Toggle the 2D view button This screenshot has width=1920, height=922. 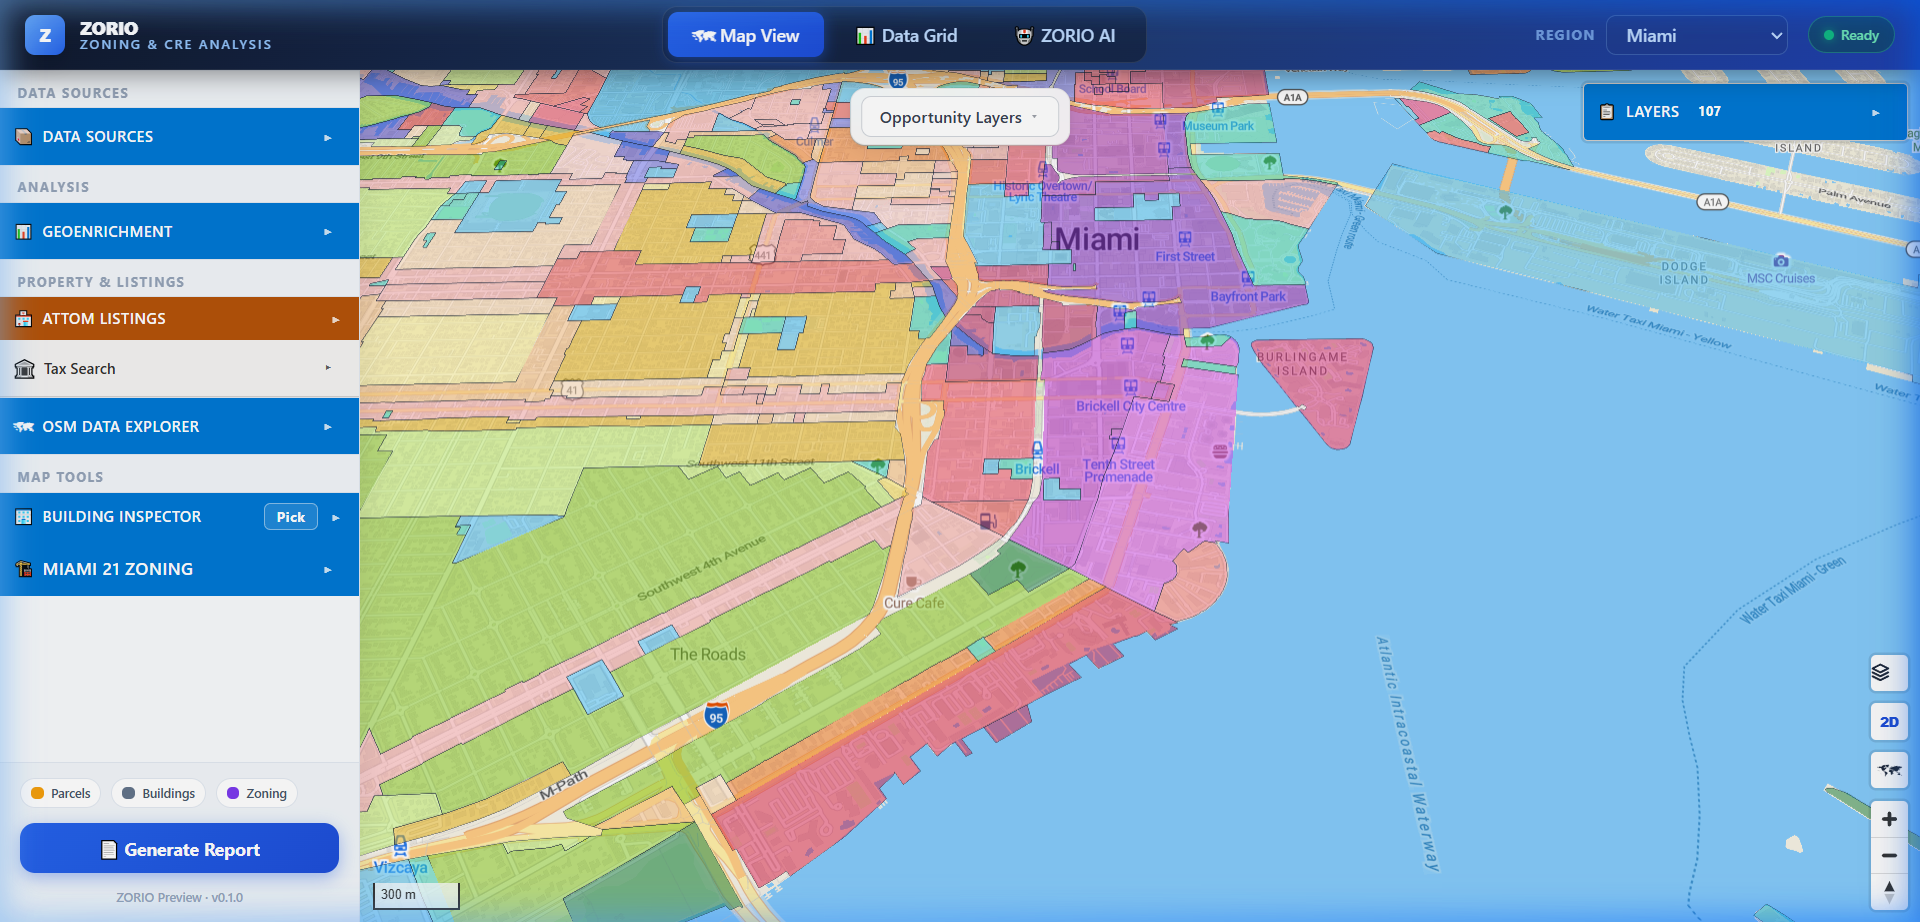[1889, 722]
